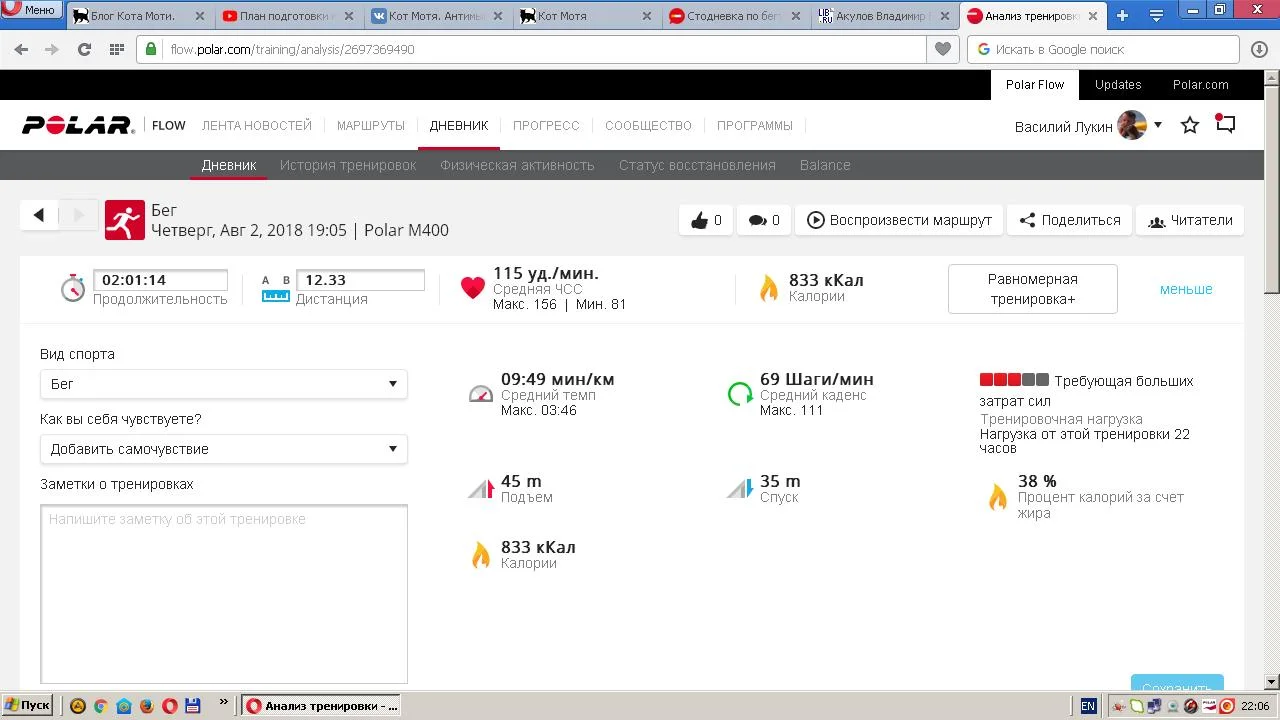Switch to Статус восстановления tab
The image size is (1280, 720).
pos(697,165)
